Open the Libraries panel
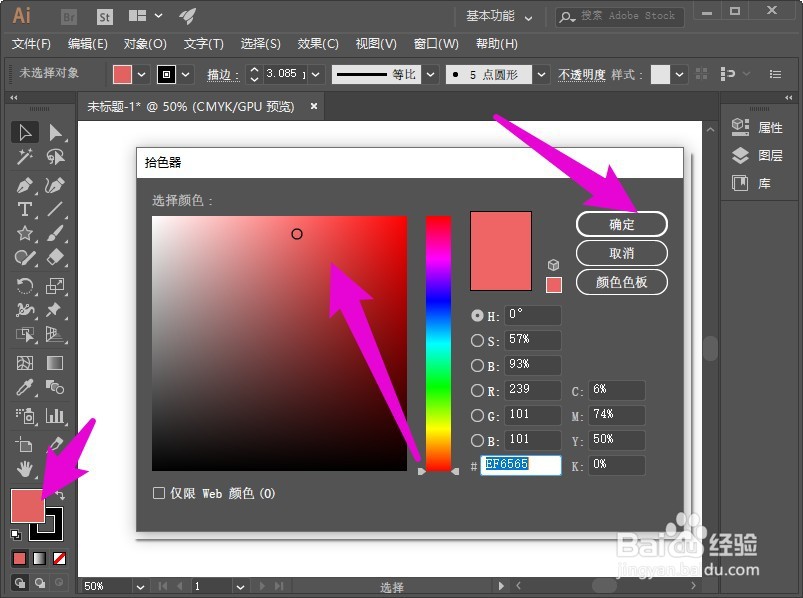The image size is (803, 598). tap(752, 183)
